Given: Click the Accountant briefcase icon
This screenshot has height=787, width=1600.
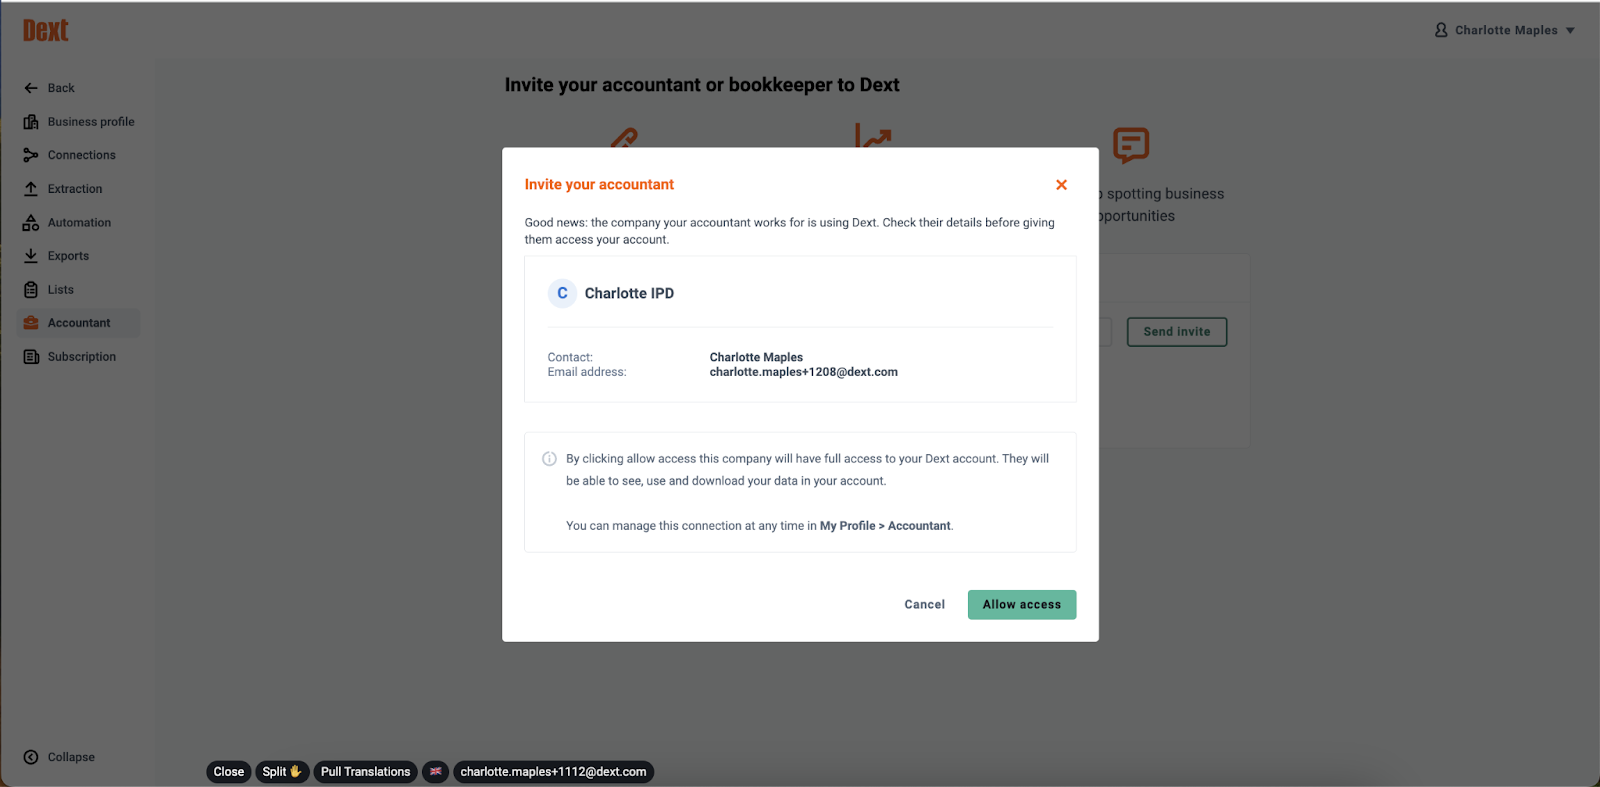Looking at the screenshot, I should pyautogui.click(x=31, y=323).
